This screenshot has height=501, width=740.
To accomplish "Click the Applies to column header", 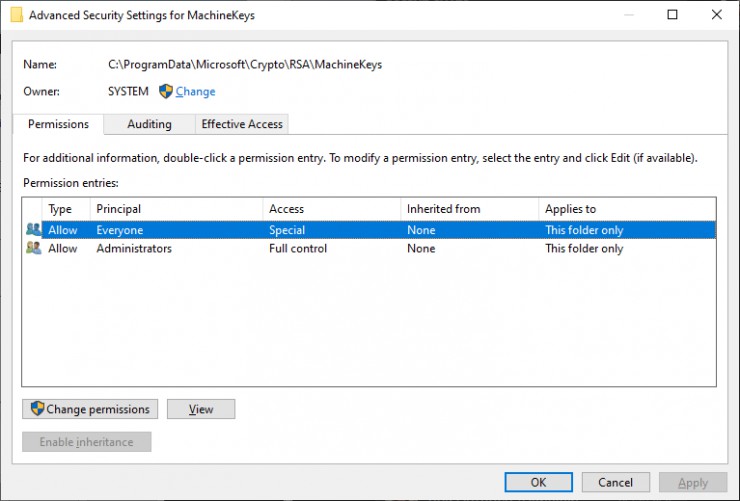I will [x=627, y=209].
